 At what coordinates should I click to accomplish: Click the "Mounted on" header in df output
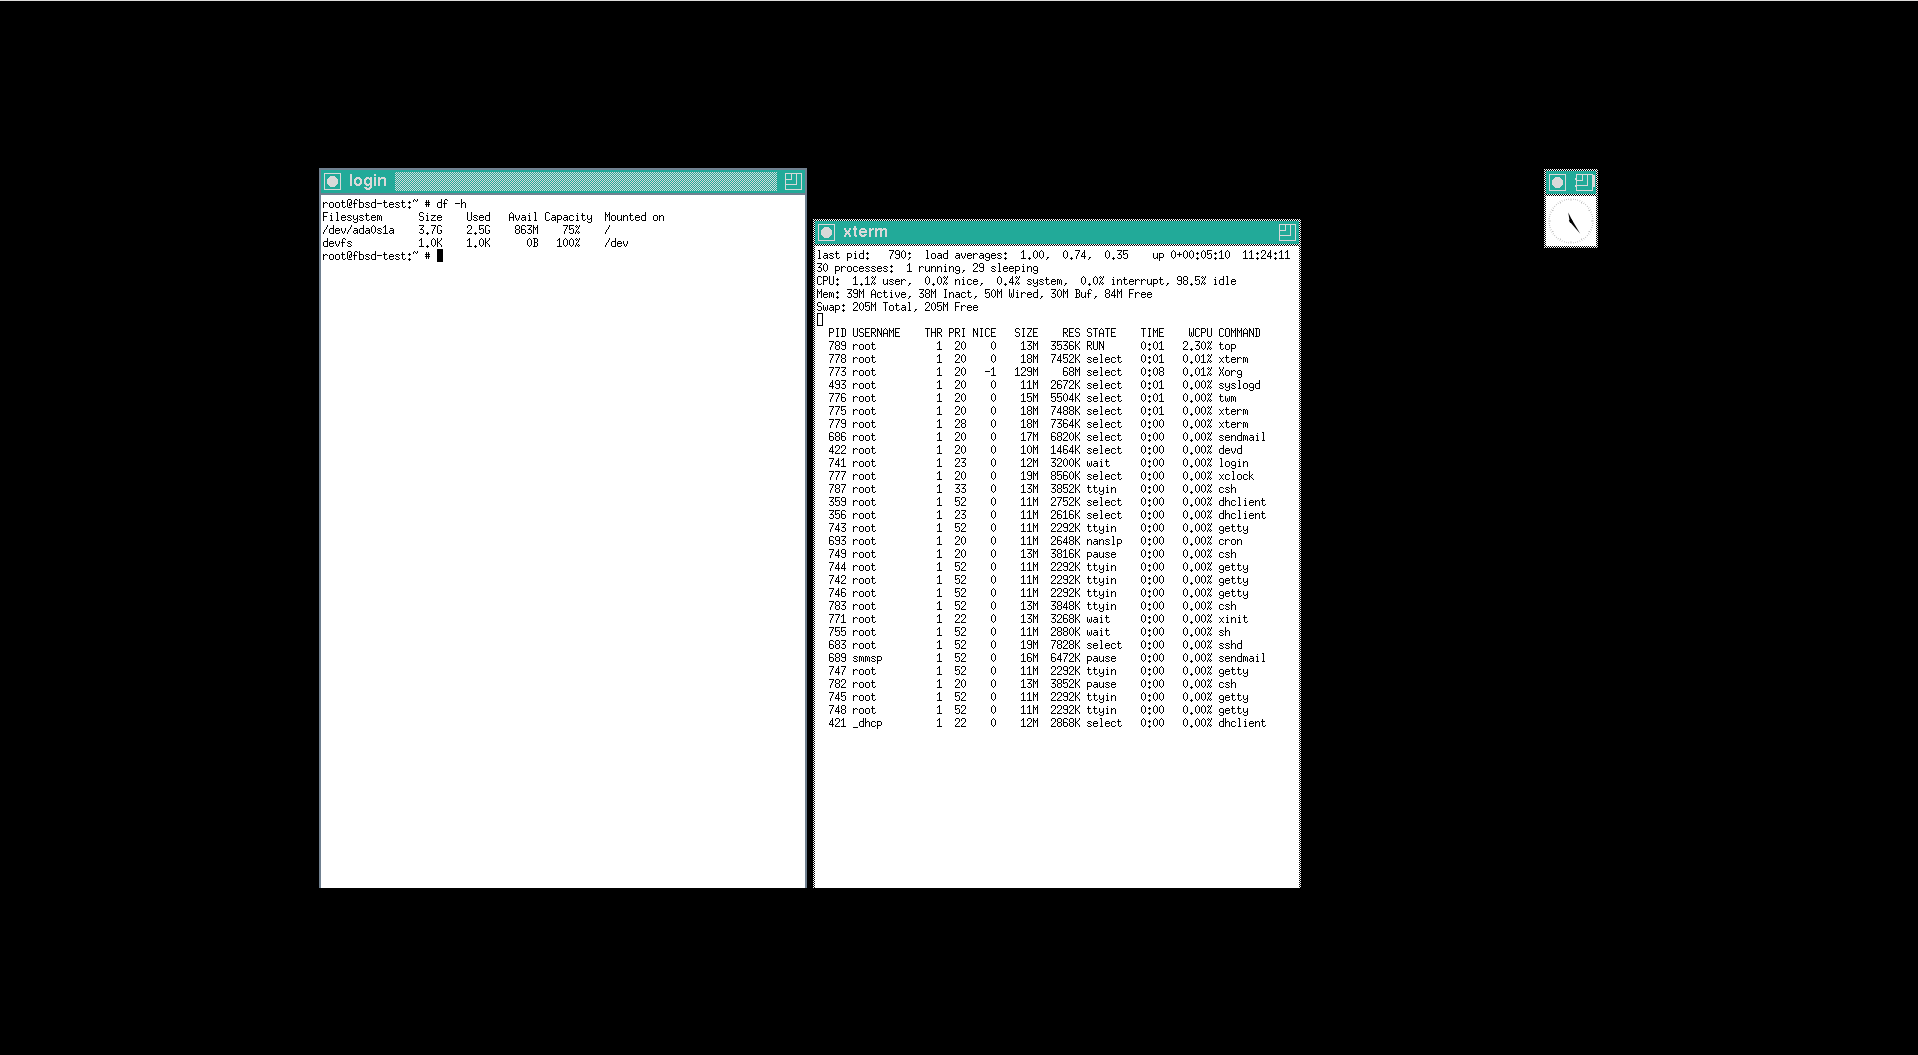(x=633, y=217)
